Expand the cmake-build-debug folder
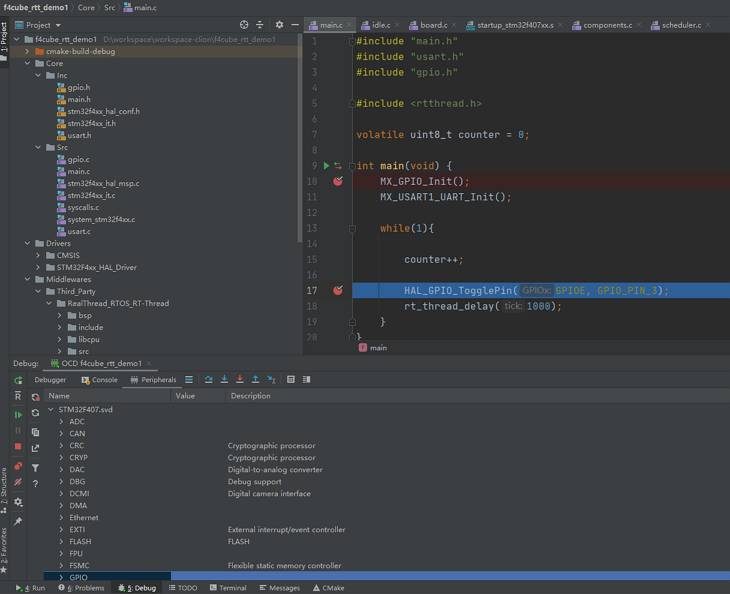This screenshot has width=730, height=594. coord(27,51)
